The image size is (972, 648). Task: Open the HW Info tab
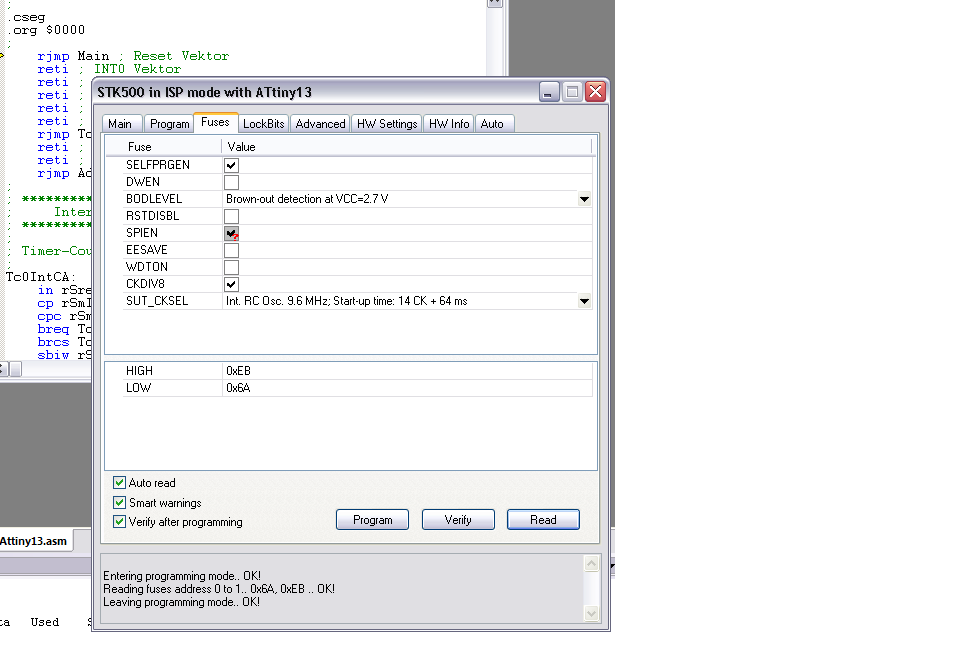pyautogui.click(x=449, y=124)
